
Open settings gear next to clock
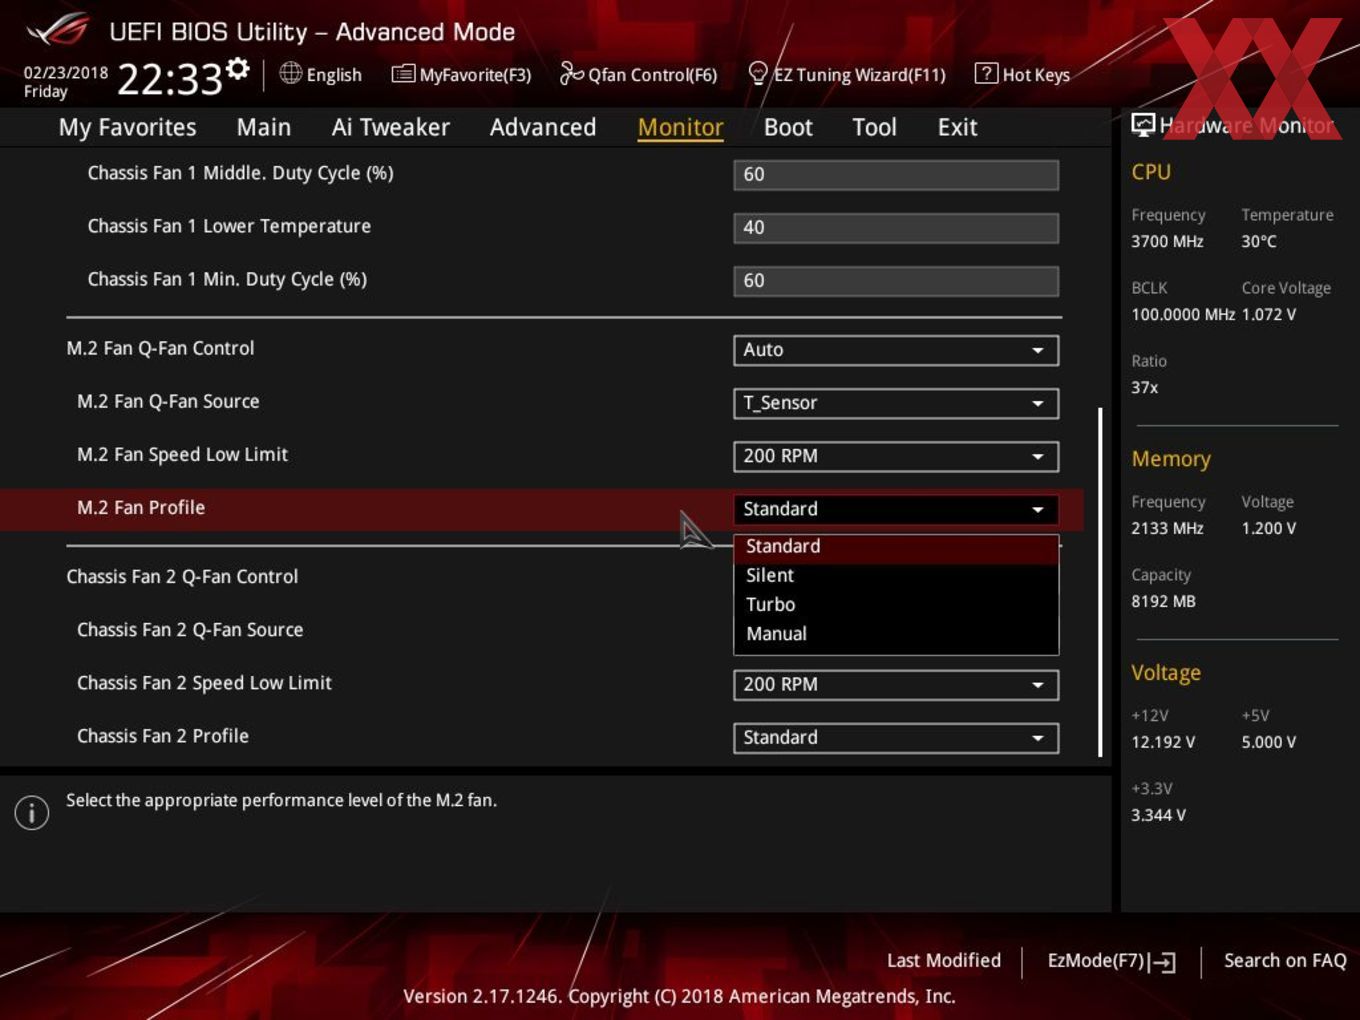point(237,68)
